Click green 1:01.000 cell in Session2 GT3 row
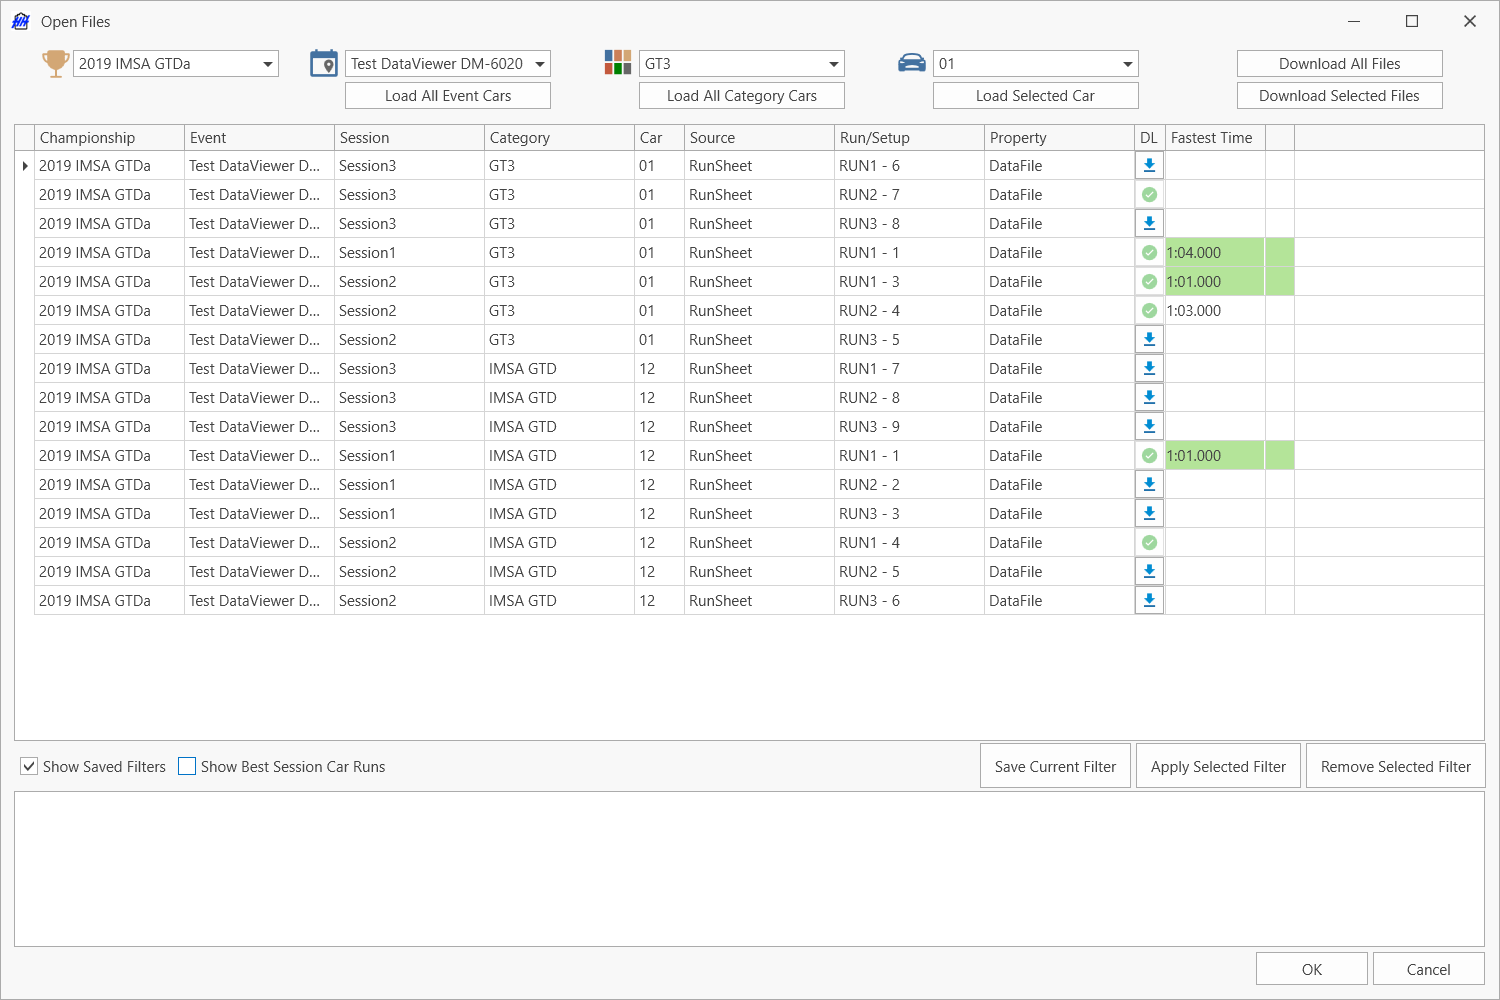 click(1215, 281)
